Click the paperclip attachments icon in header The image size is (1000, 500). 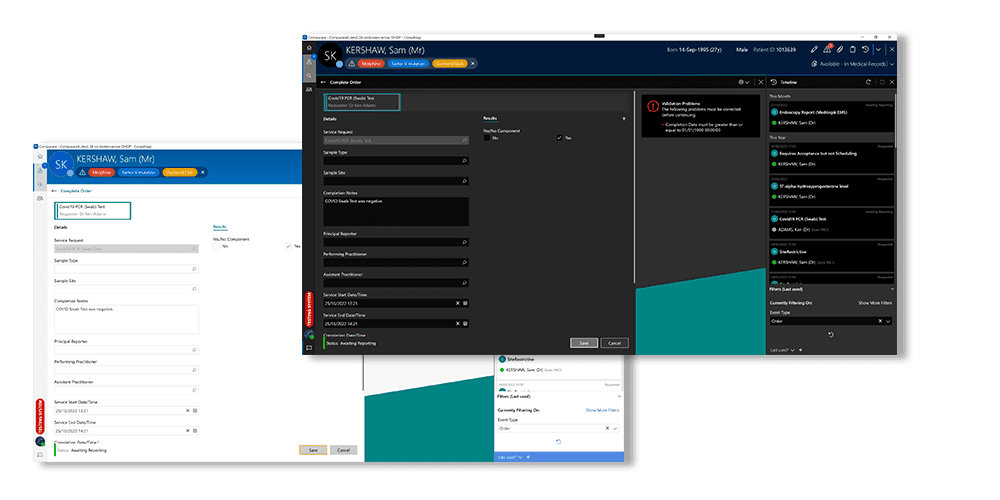(x=840, y=49)
